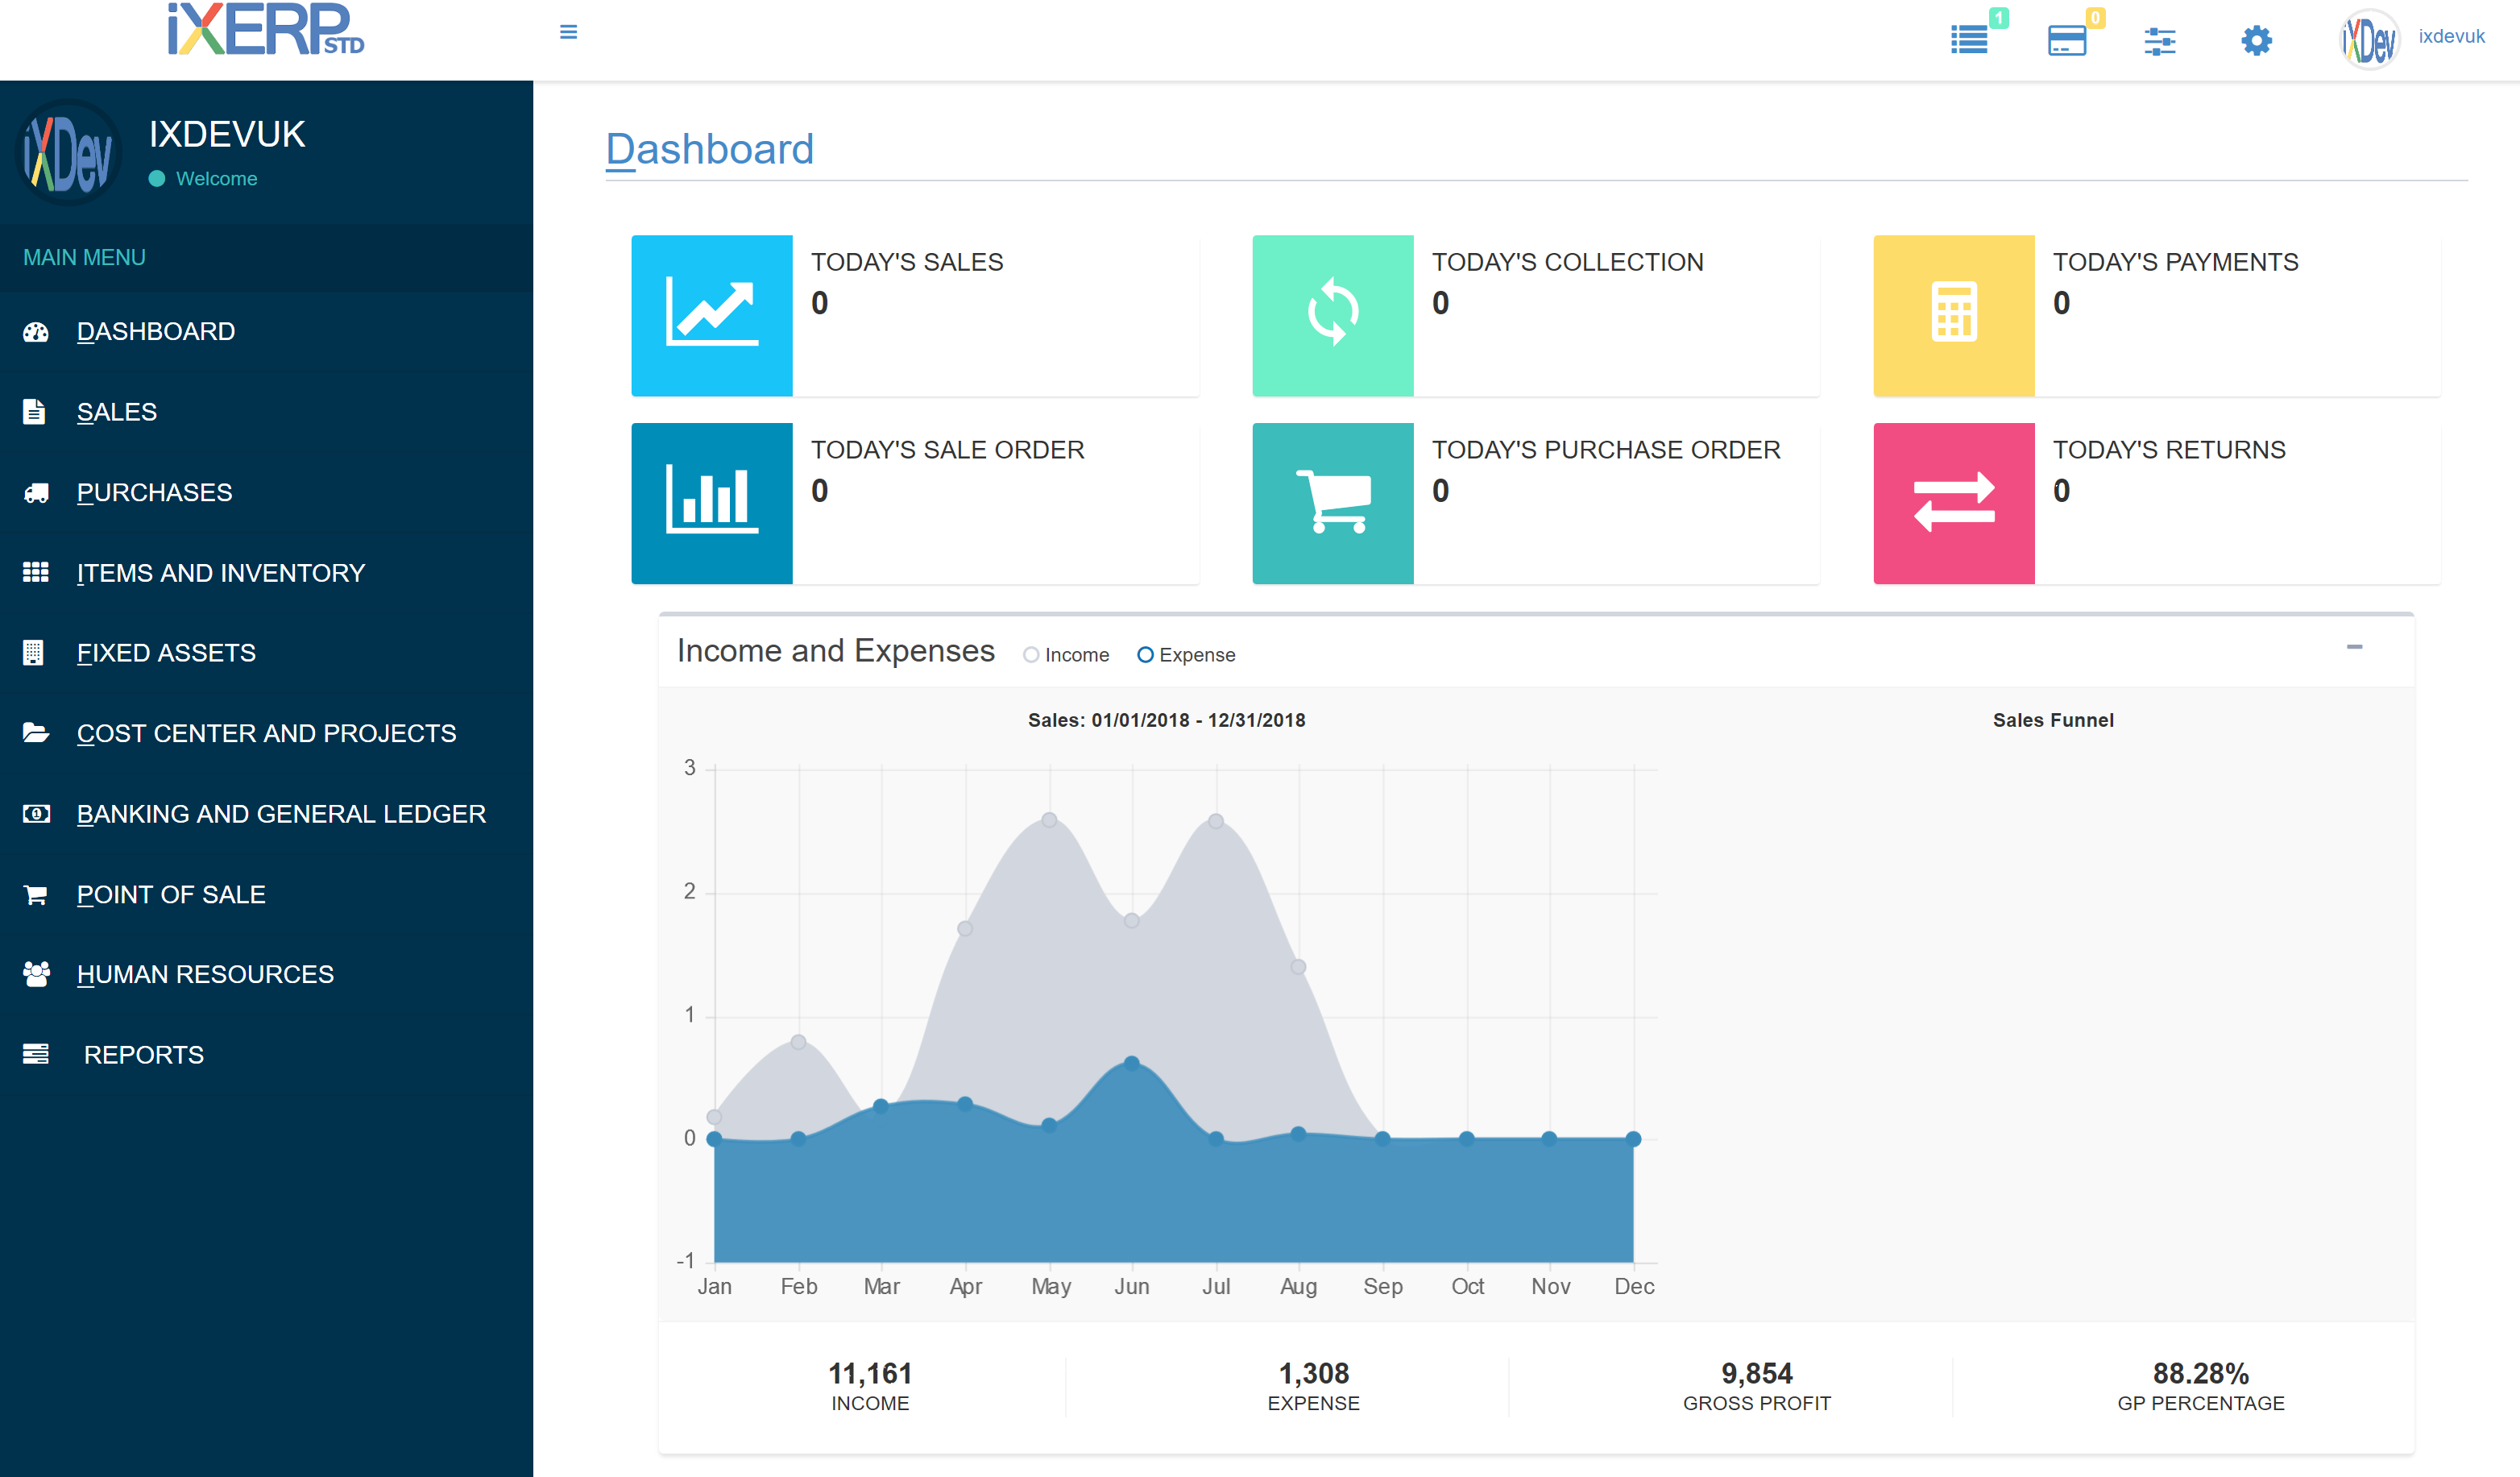Click the Today's Collection refresh icon tile
Viewport: 2520px width, 1477px height.
click(1332, 315)
